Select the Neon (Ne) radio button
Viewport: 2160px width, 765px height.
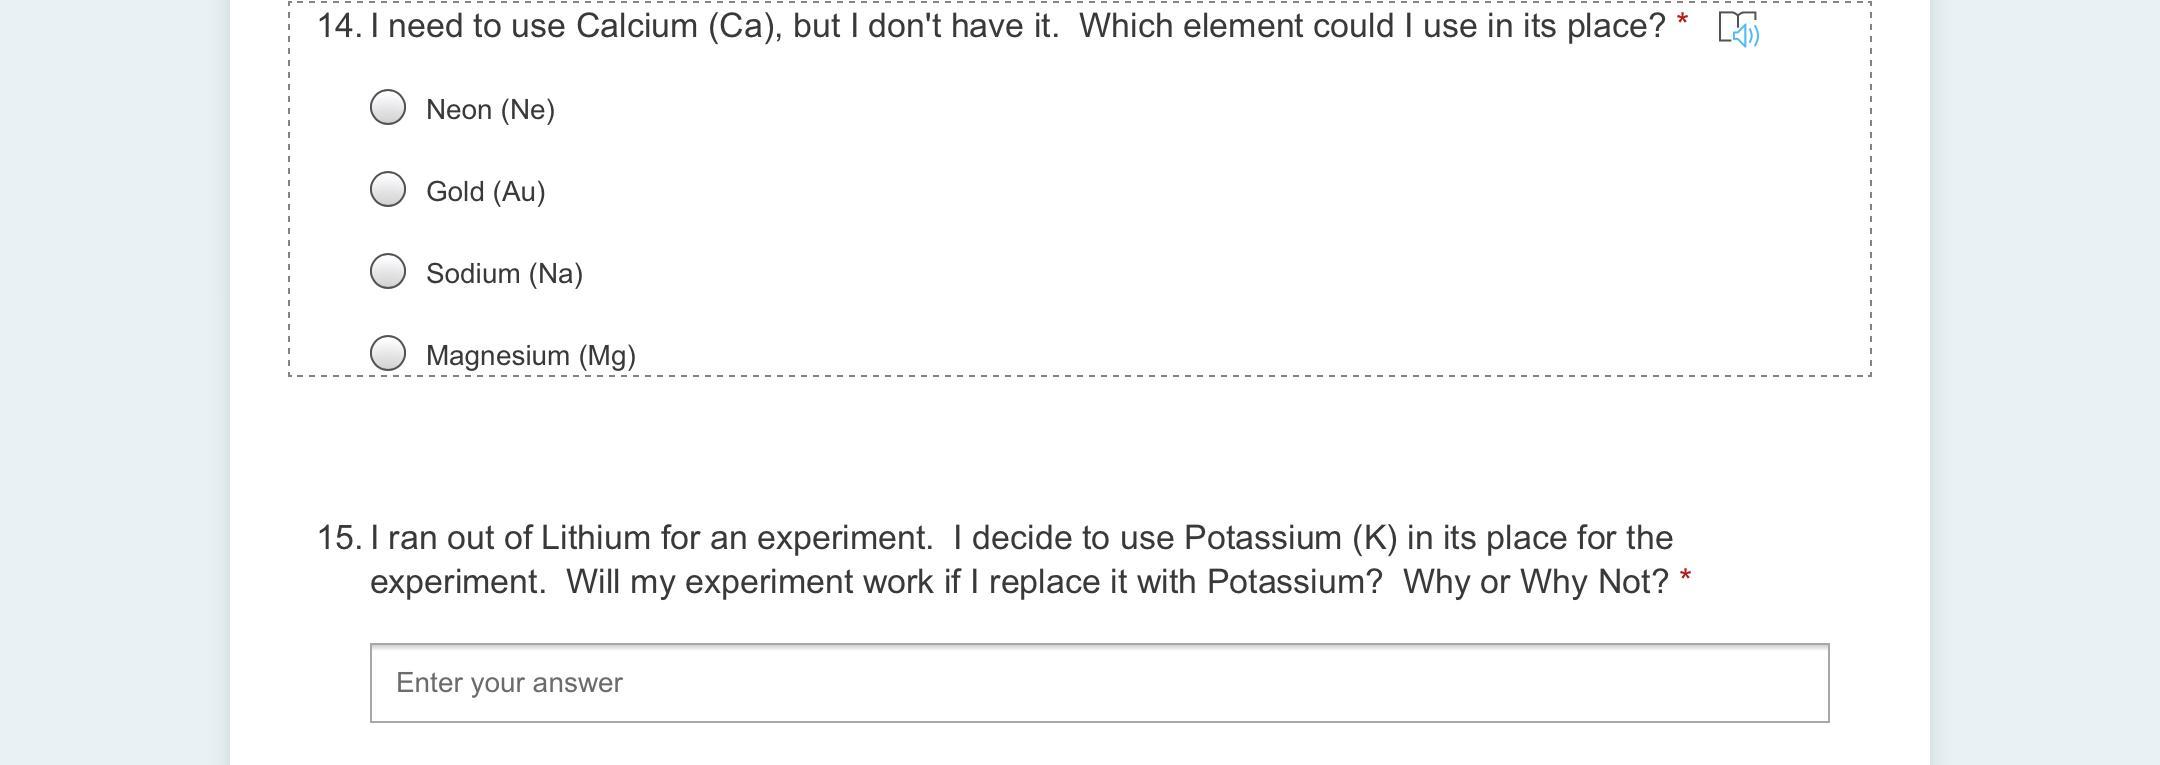click(x=388, y=107)
